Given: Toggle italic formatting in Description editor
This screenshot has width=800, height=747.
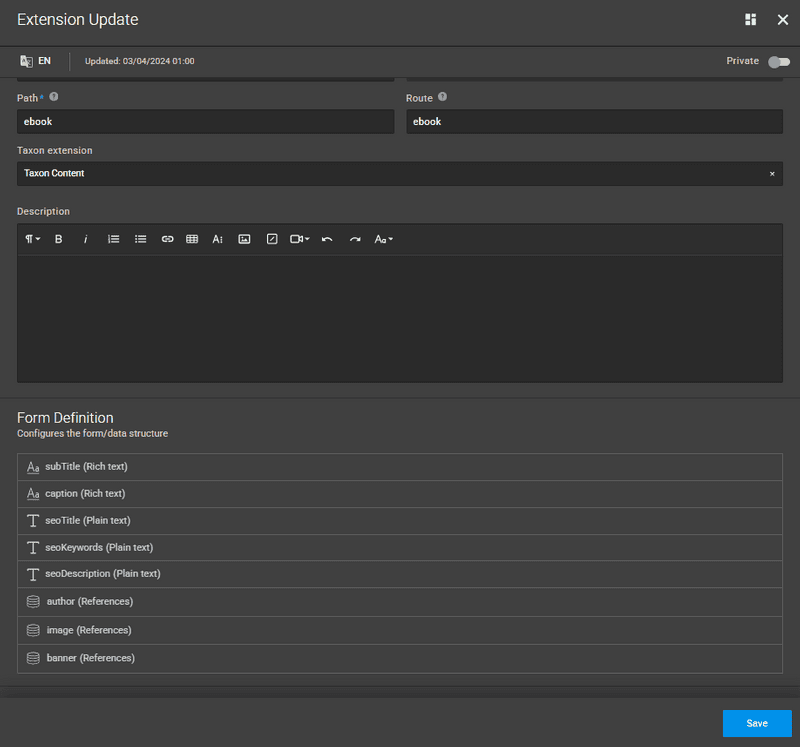Looking at the screenshot, I should click(86, 239).
